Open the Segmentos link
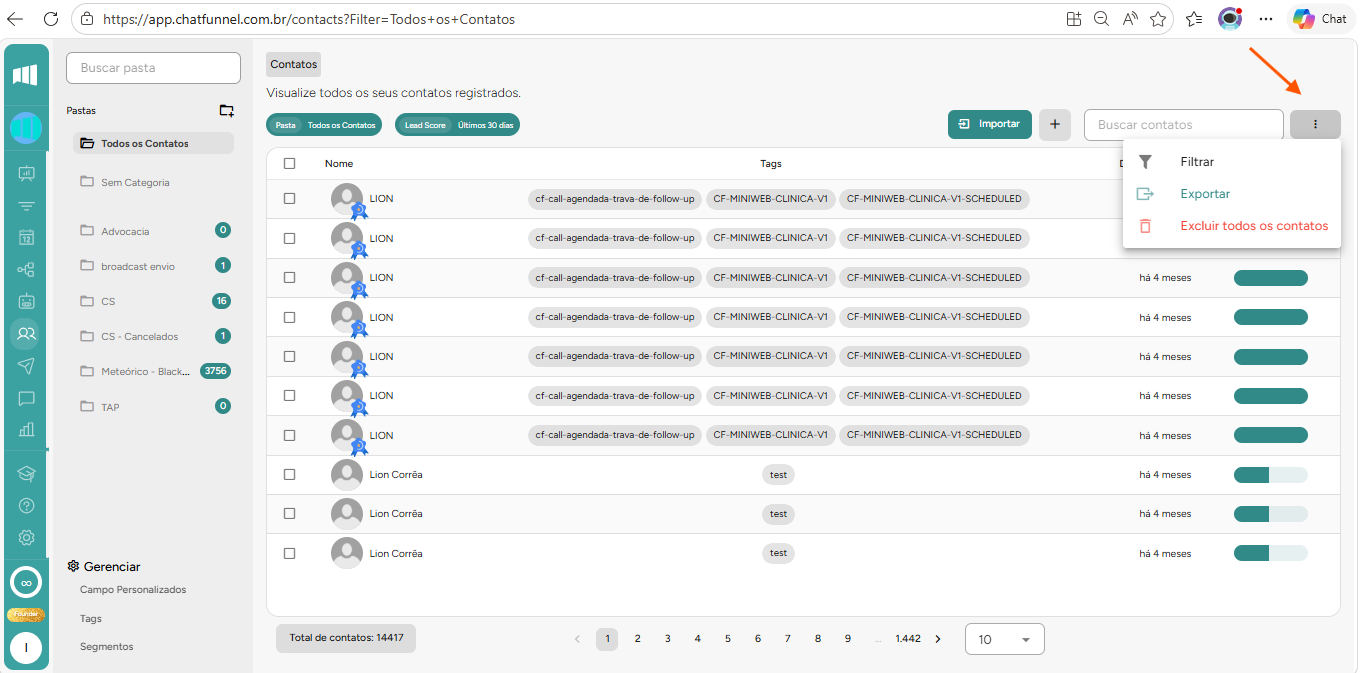Viewport: 1360px width, 673px height. click(x=107, y=647)
